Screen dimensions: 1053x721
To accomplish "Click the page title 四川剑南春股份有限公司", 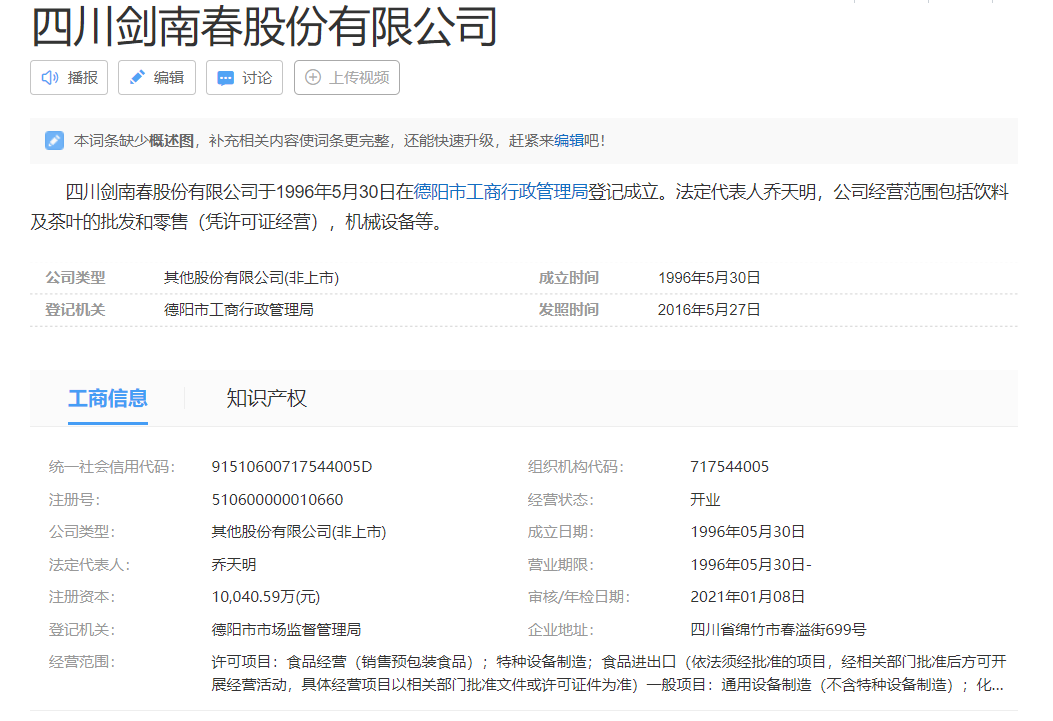I will [264, 26].
